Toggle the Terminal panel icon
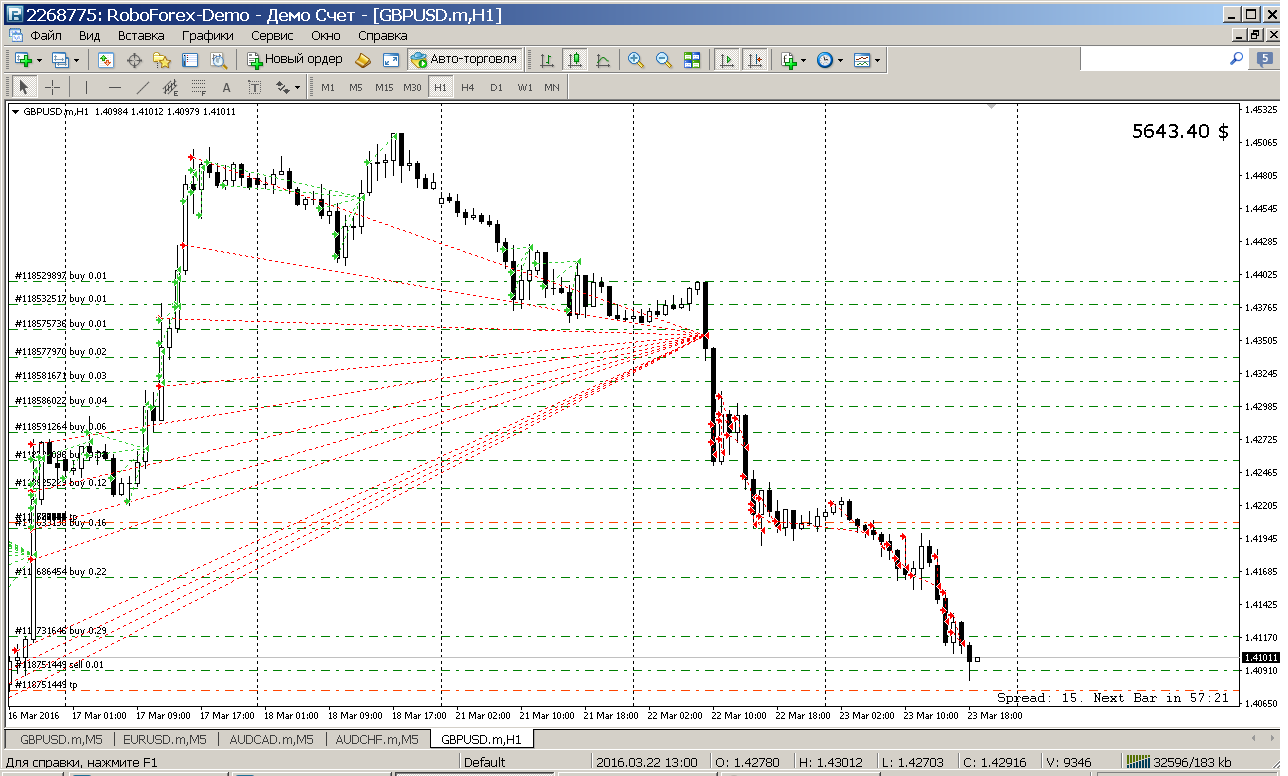 pos(190,60)
